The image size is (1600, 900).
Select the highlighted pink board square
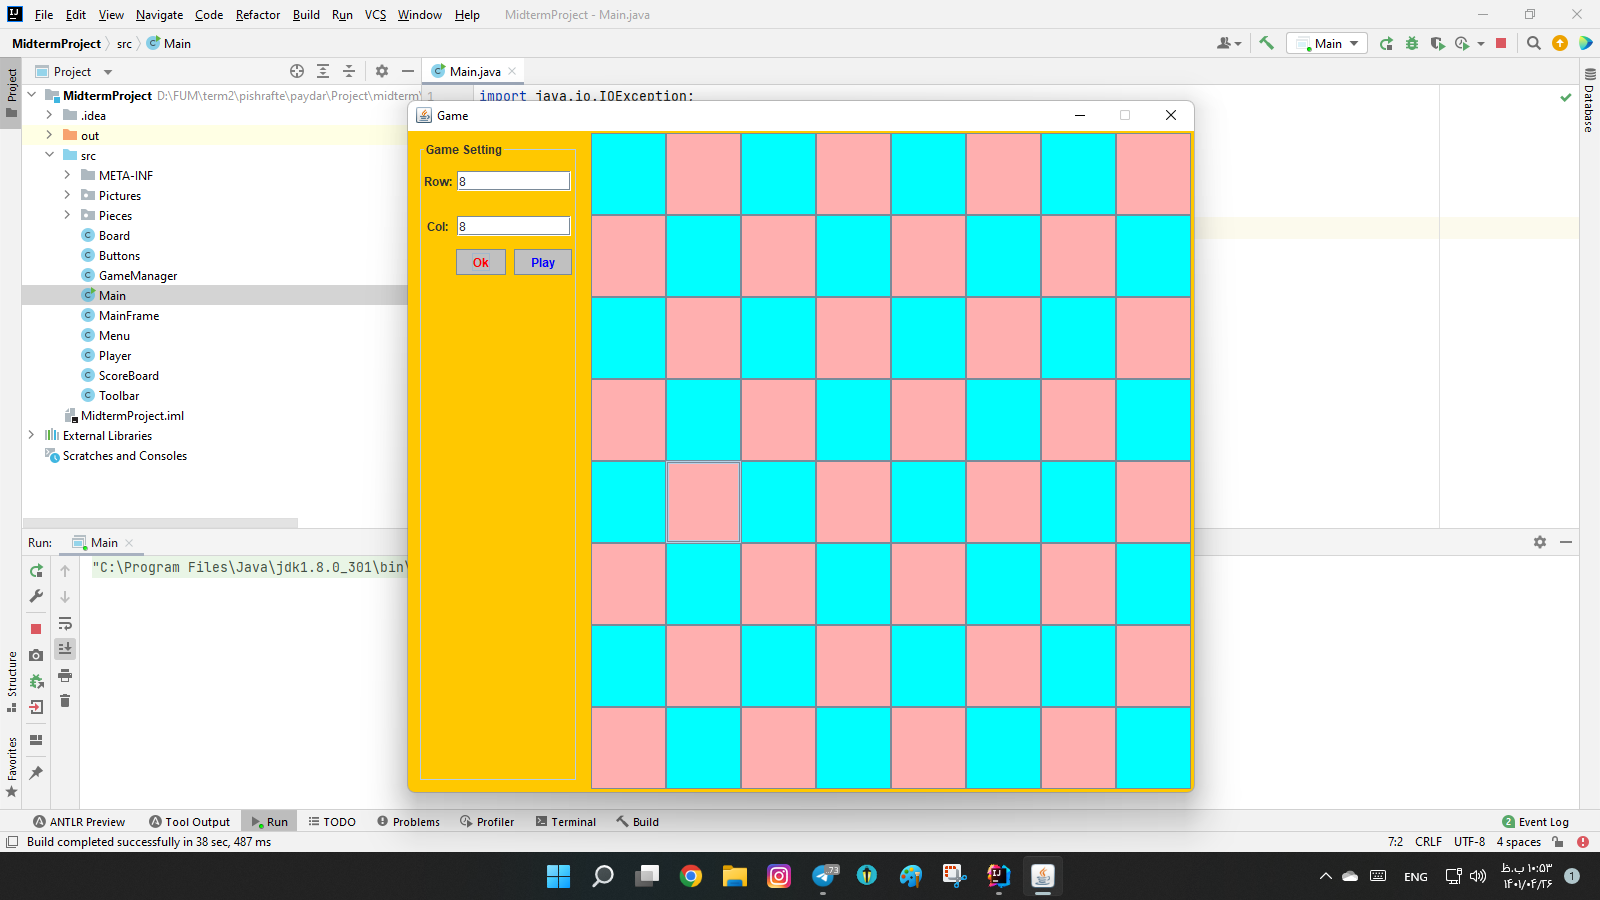(x=703, y=501)
